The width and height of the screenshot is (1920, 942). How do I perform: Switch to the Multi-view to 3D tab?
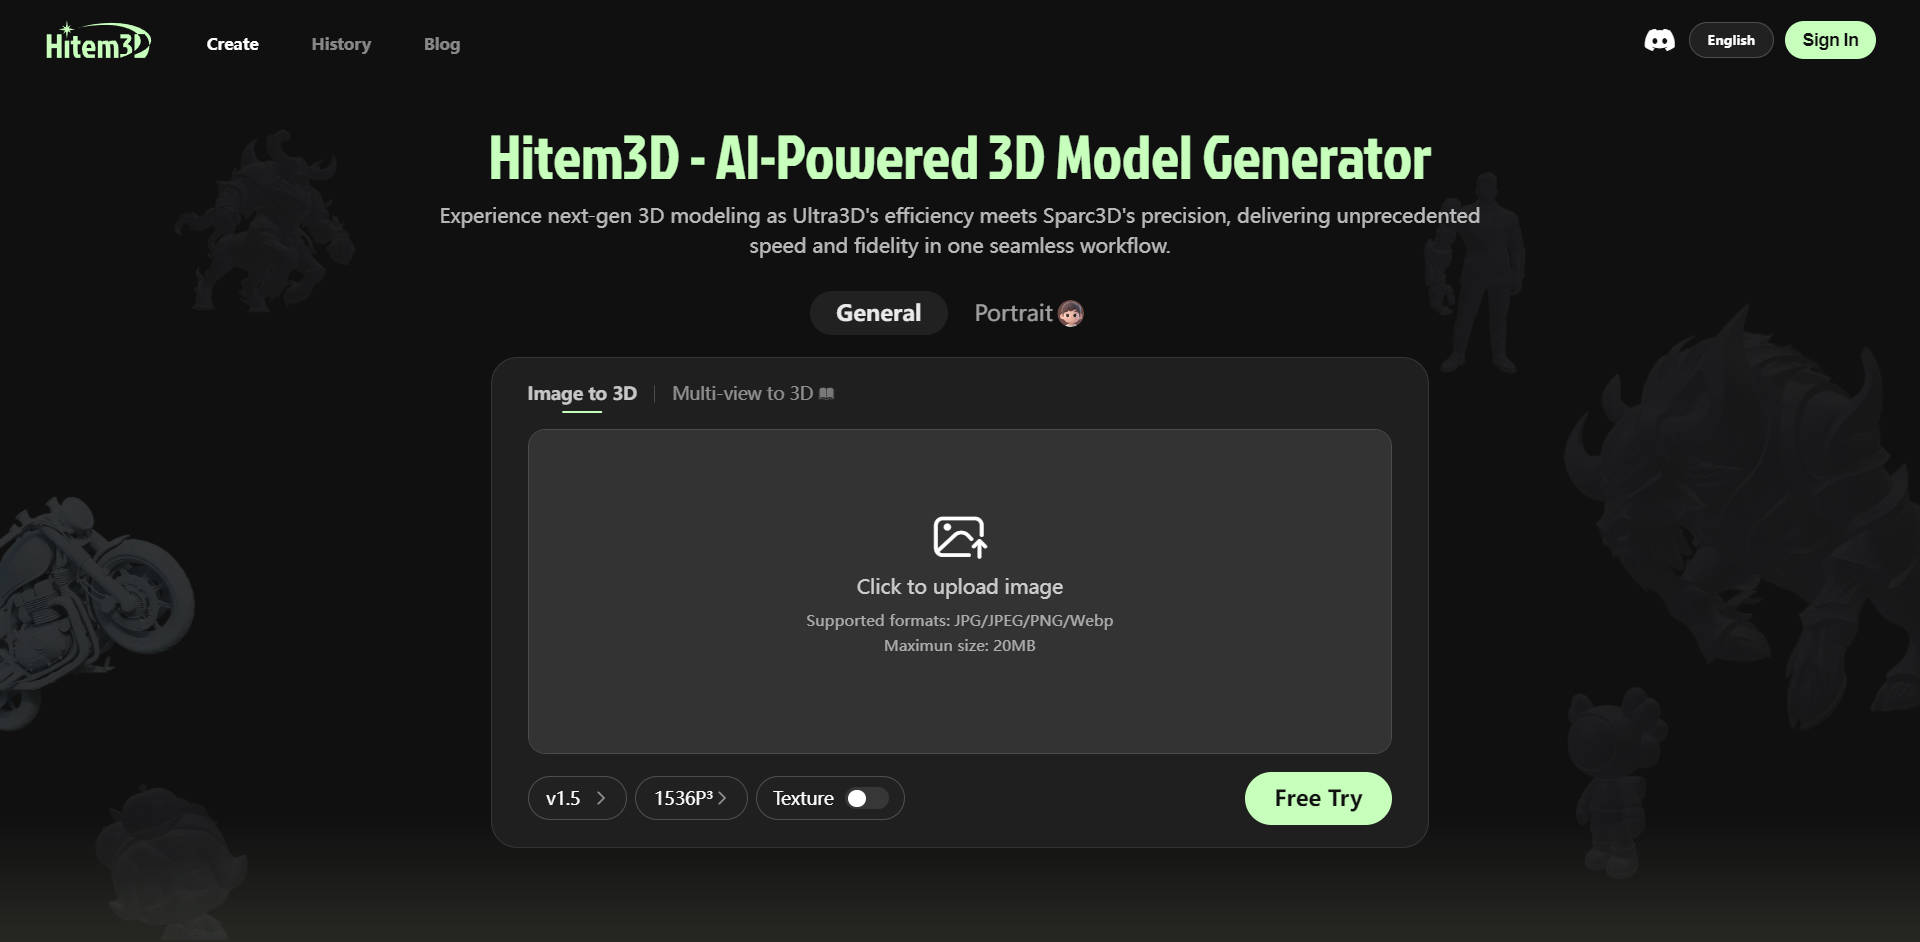[743, 393]
